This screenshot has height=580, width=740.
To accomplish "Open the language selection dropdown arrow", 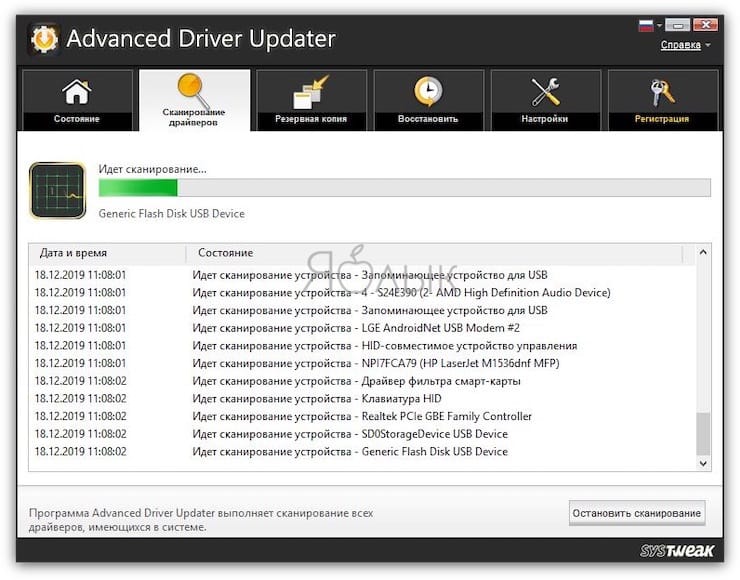I will [659, 25].
